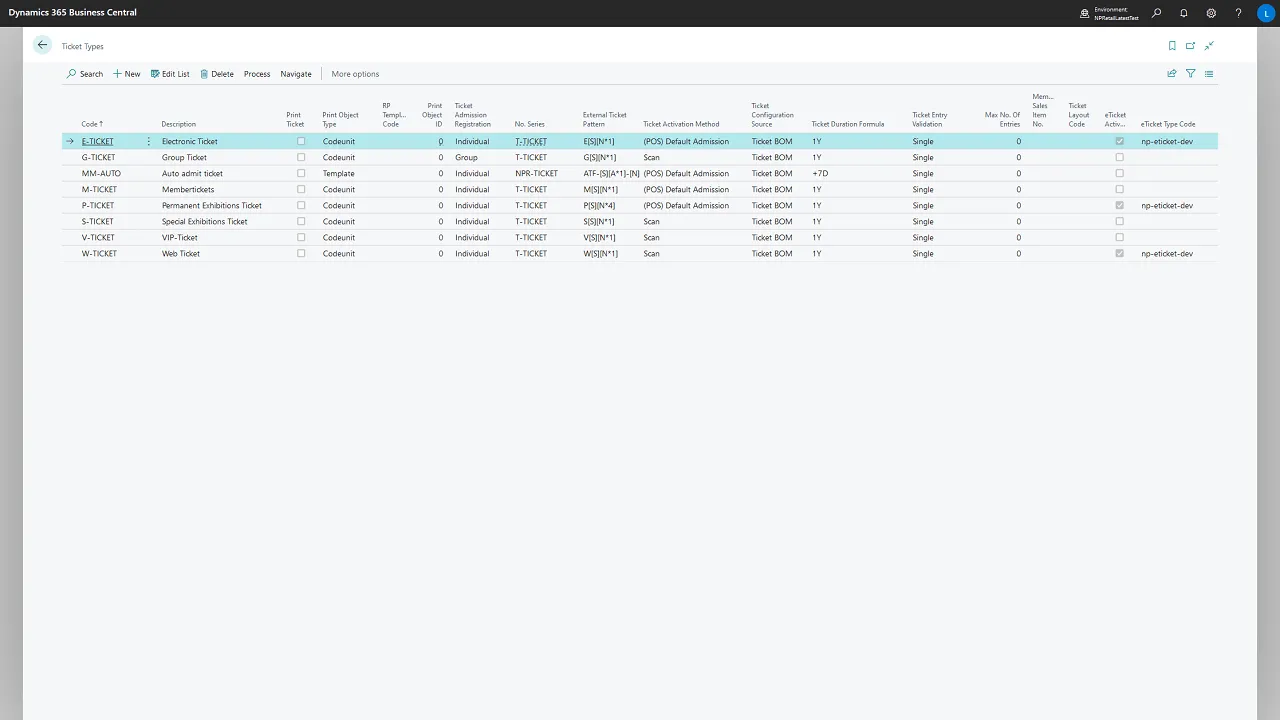Open the Navigate menu
Viewport: 1280px width, 720px height.
(296, 74)
